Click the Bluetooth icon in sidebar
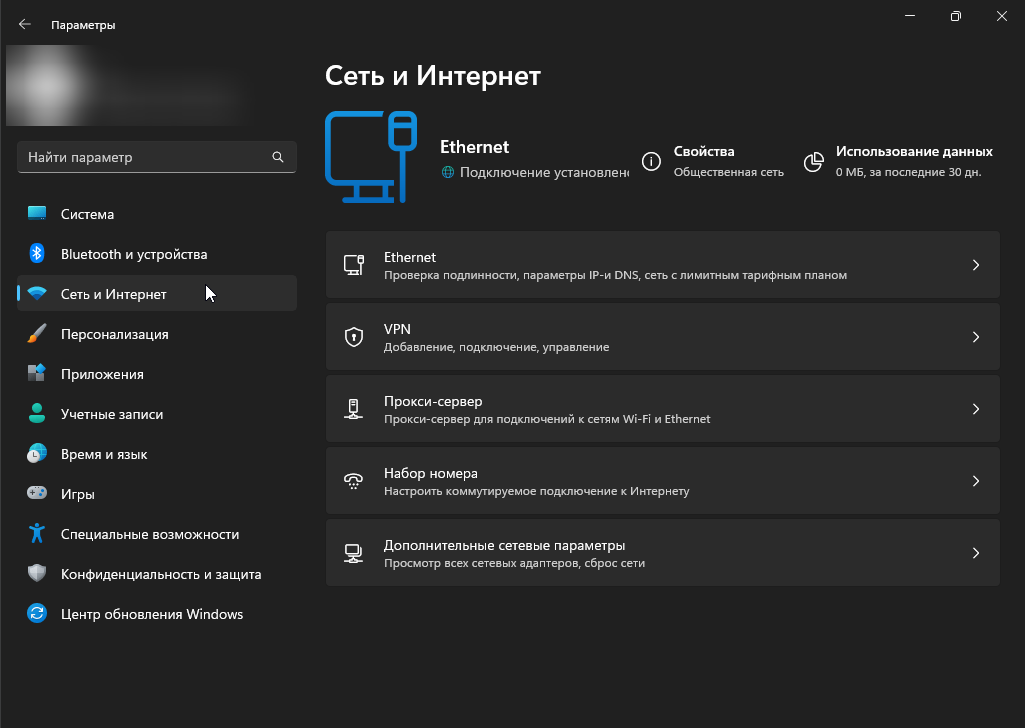The width and height of the screenshot is (1025, 728). 37,254
